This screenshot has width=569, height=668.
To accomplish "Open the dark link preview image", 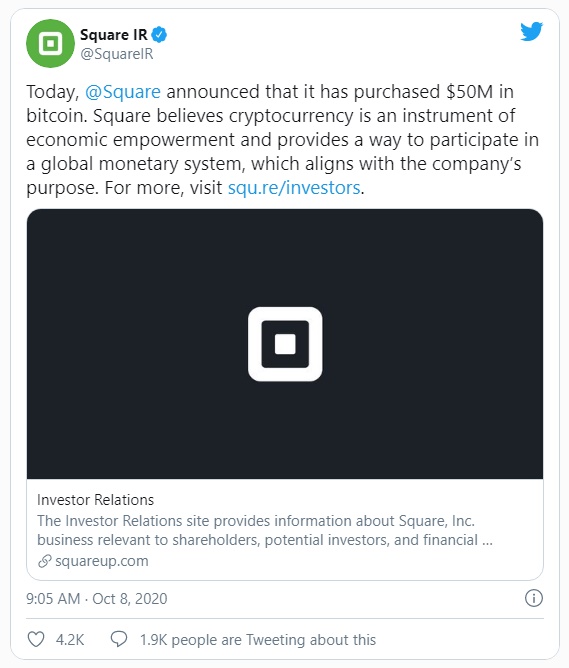I will 285,344.
